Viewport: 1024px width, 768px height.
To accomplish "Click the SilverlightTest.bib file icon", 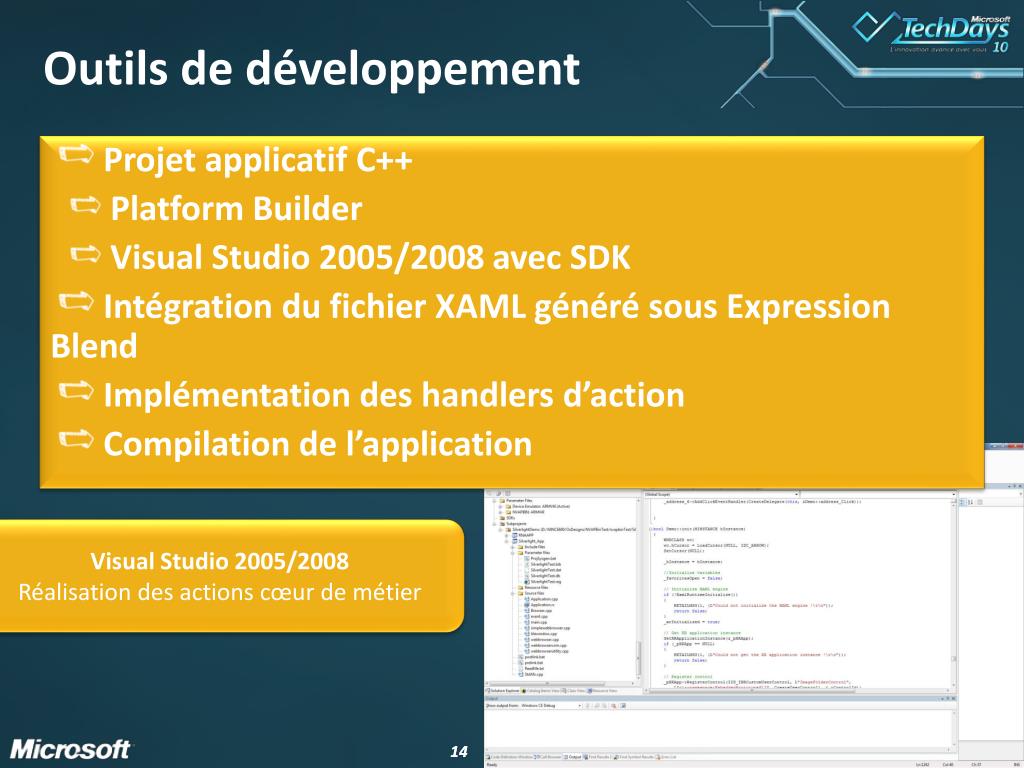I will tap(527, 564).
